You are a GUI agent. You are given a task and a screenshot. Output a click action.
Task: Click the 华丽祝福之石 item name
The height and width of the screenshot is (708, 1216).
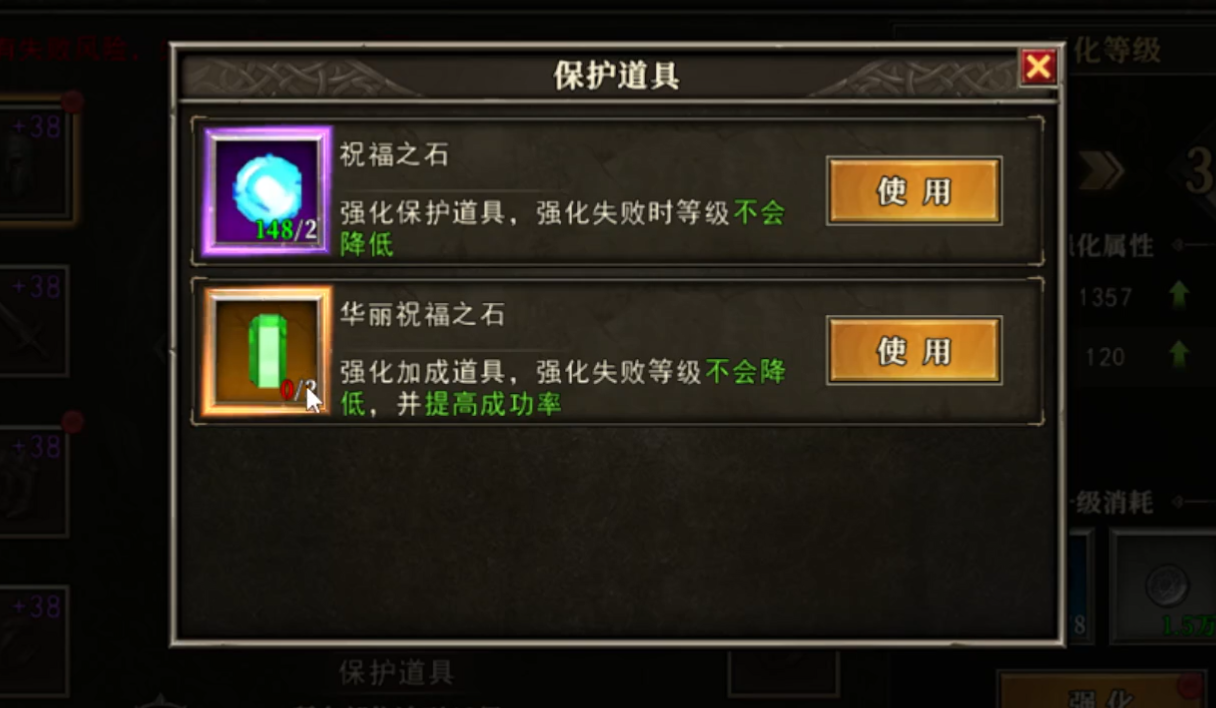[x=422, y=315]
